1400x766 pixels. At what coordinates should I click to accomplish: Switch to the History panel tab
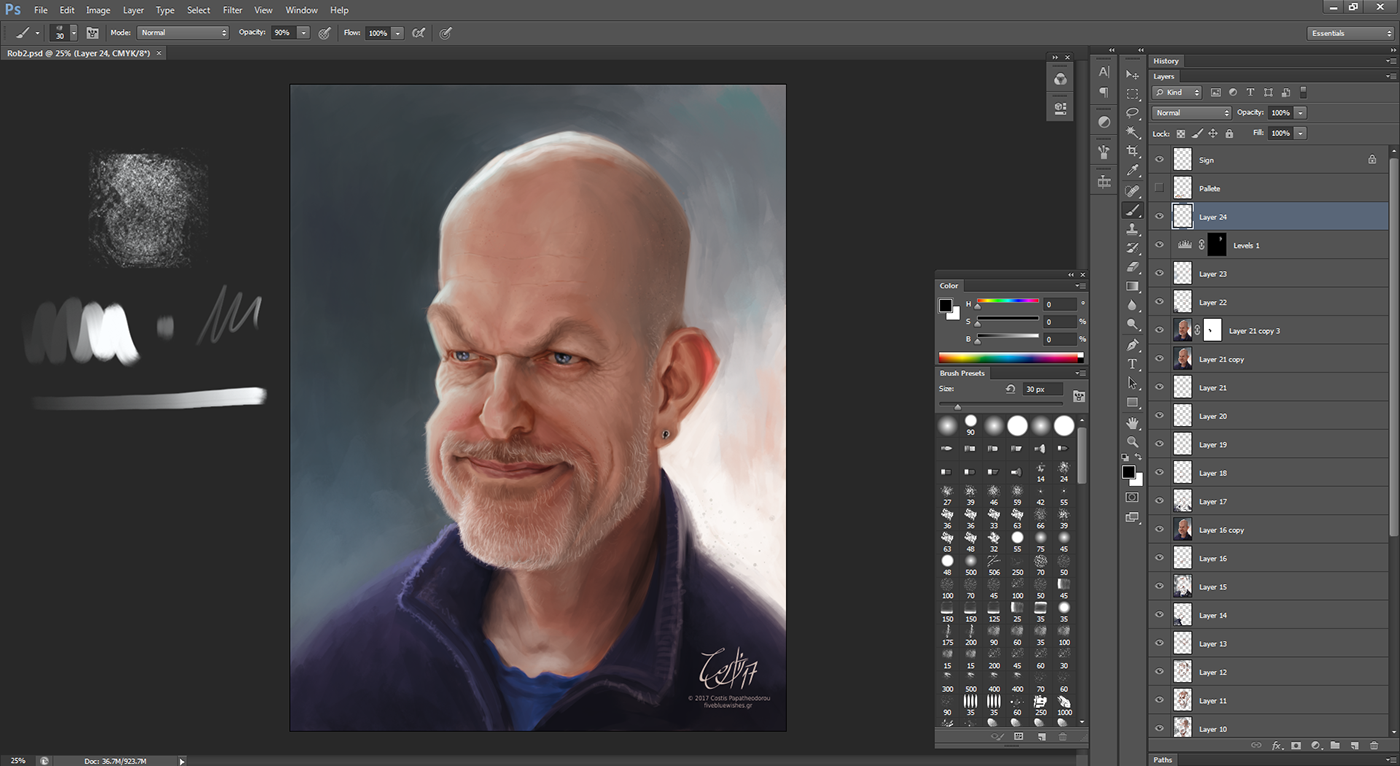point(1166,61)
